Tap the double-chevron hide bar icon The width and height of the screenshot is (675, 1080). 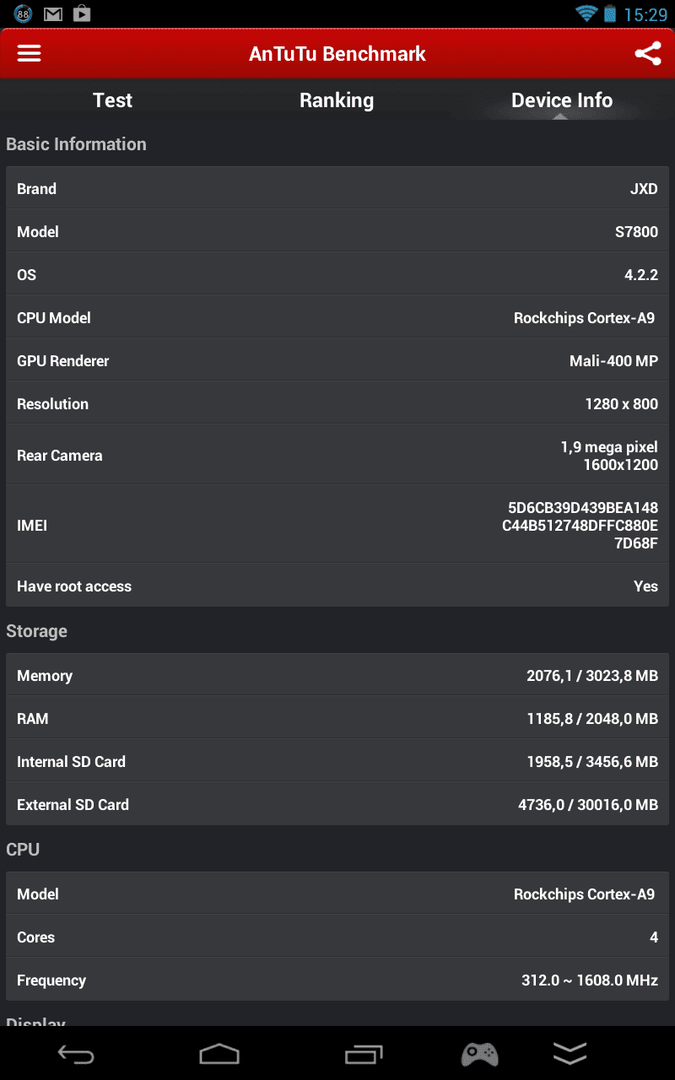click(570, 1054)
